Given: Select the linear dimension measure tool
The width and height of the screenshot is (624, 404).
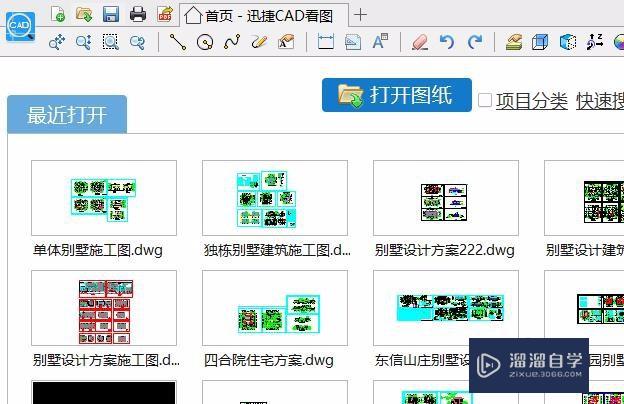Looking at the screenshot, I should click(326, 42).
